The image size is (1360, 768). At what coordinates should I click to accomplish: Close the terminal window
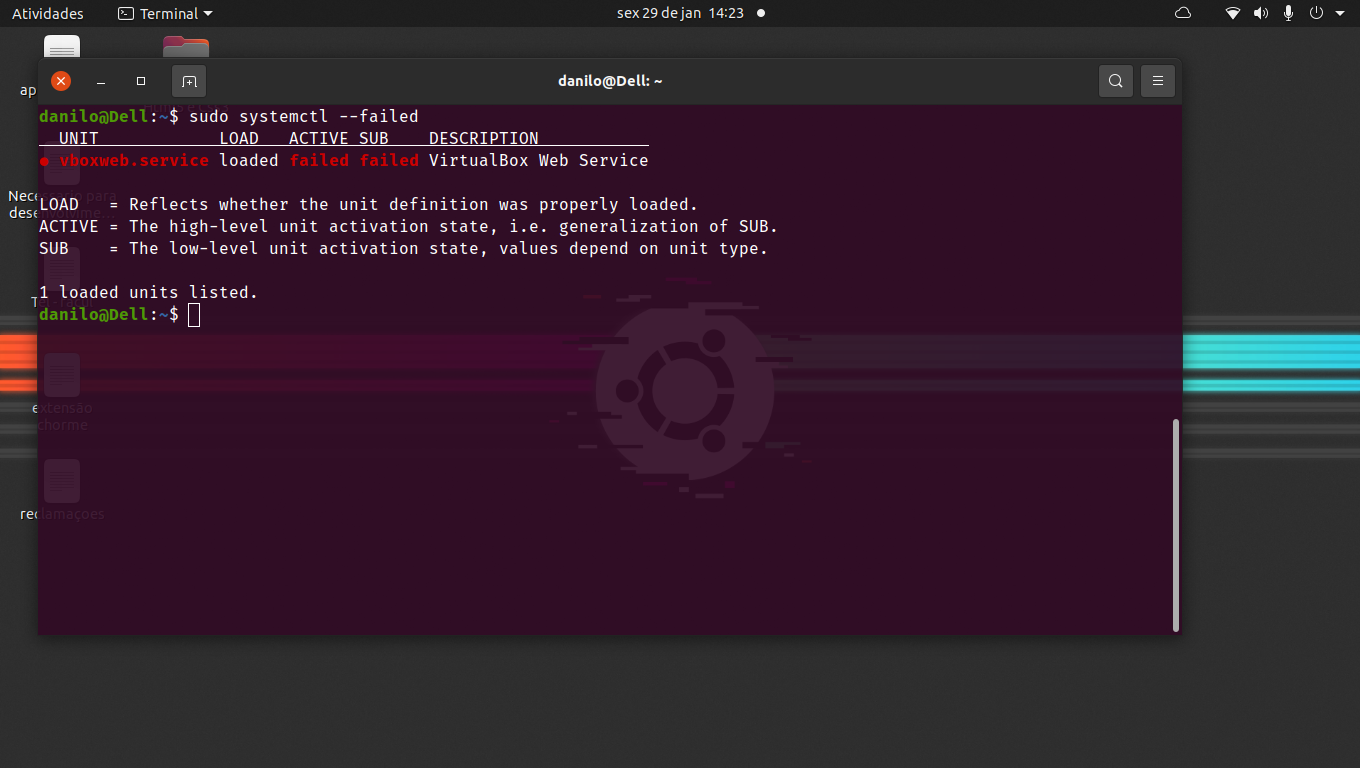(x=61, y=81)
